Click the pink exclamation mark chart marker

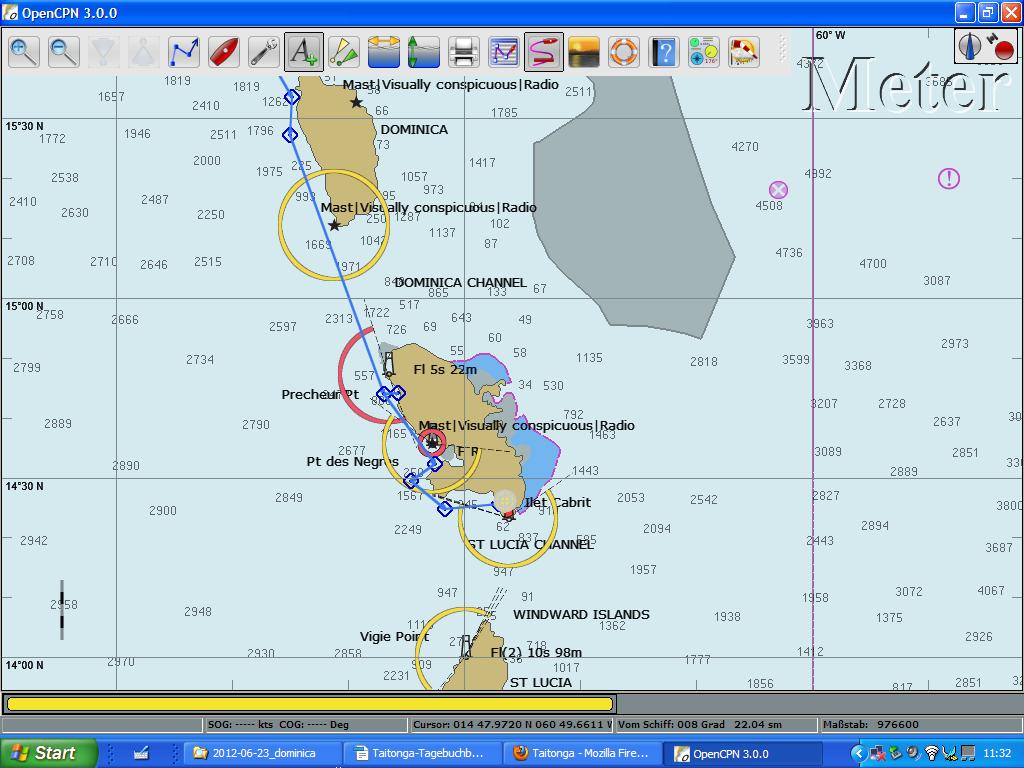point(949,178)
